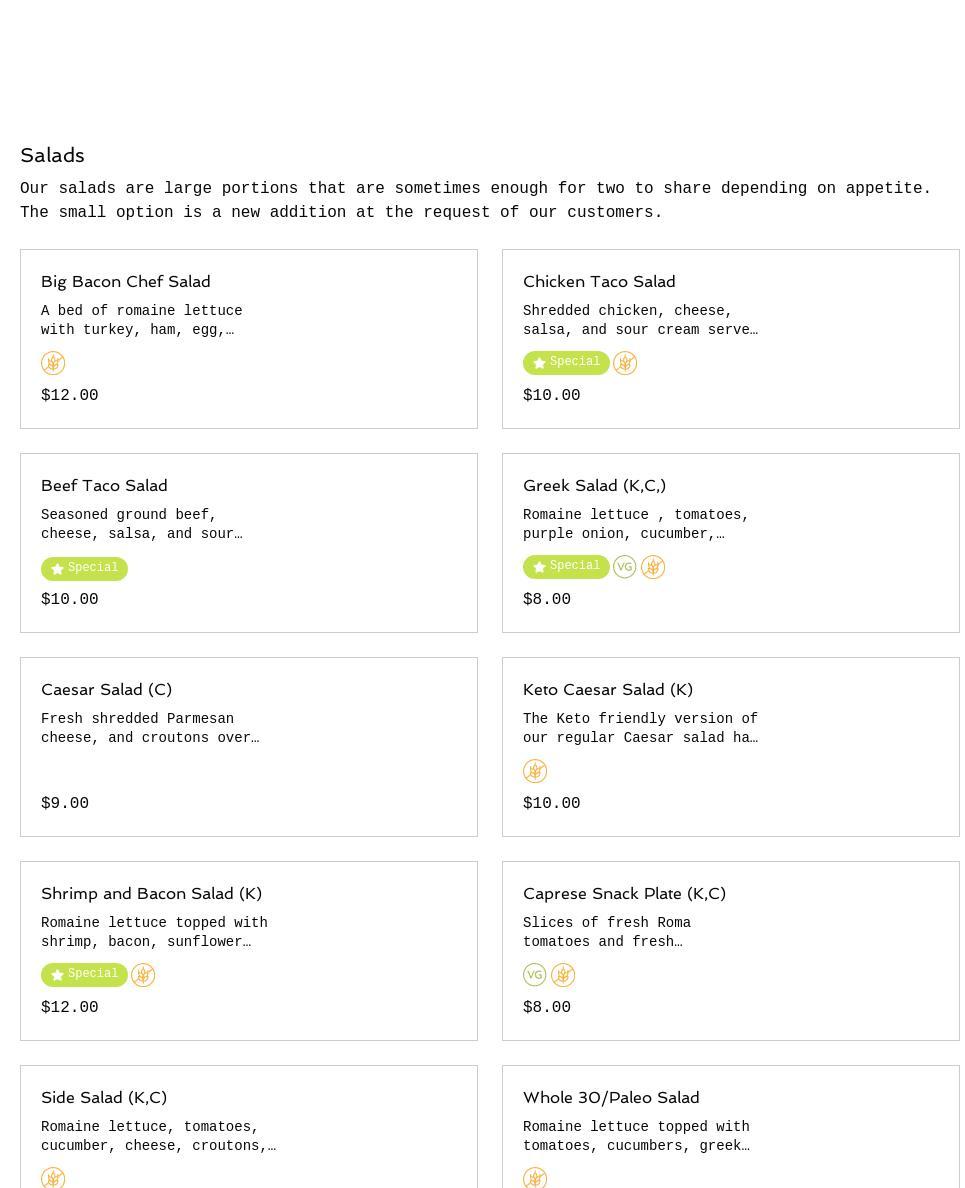Click the Special badge on Beef Taco Salad

coord(84,568)
